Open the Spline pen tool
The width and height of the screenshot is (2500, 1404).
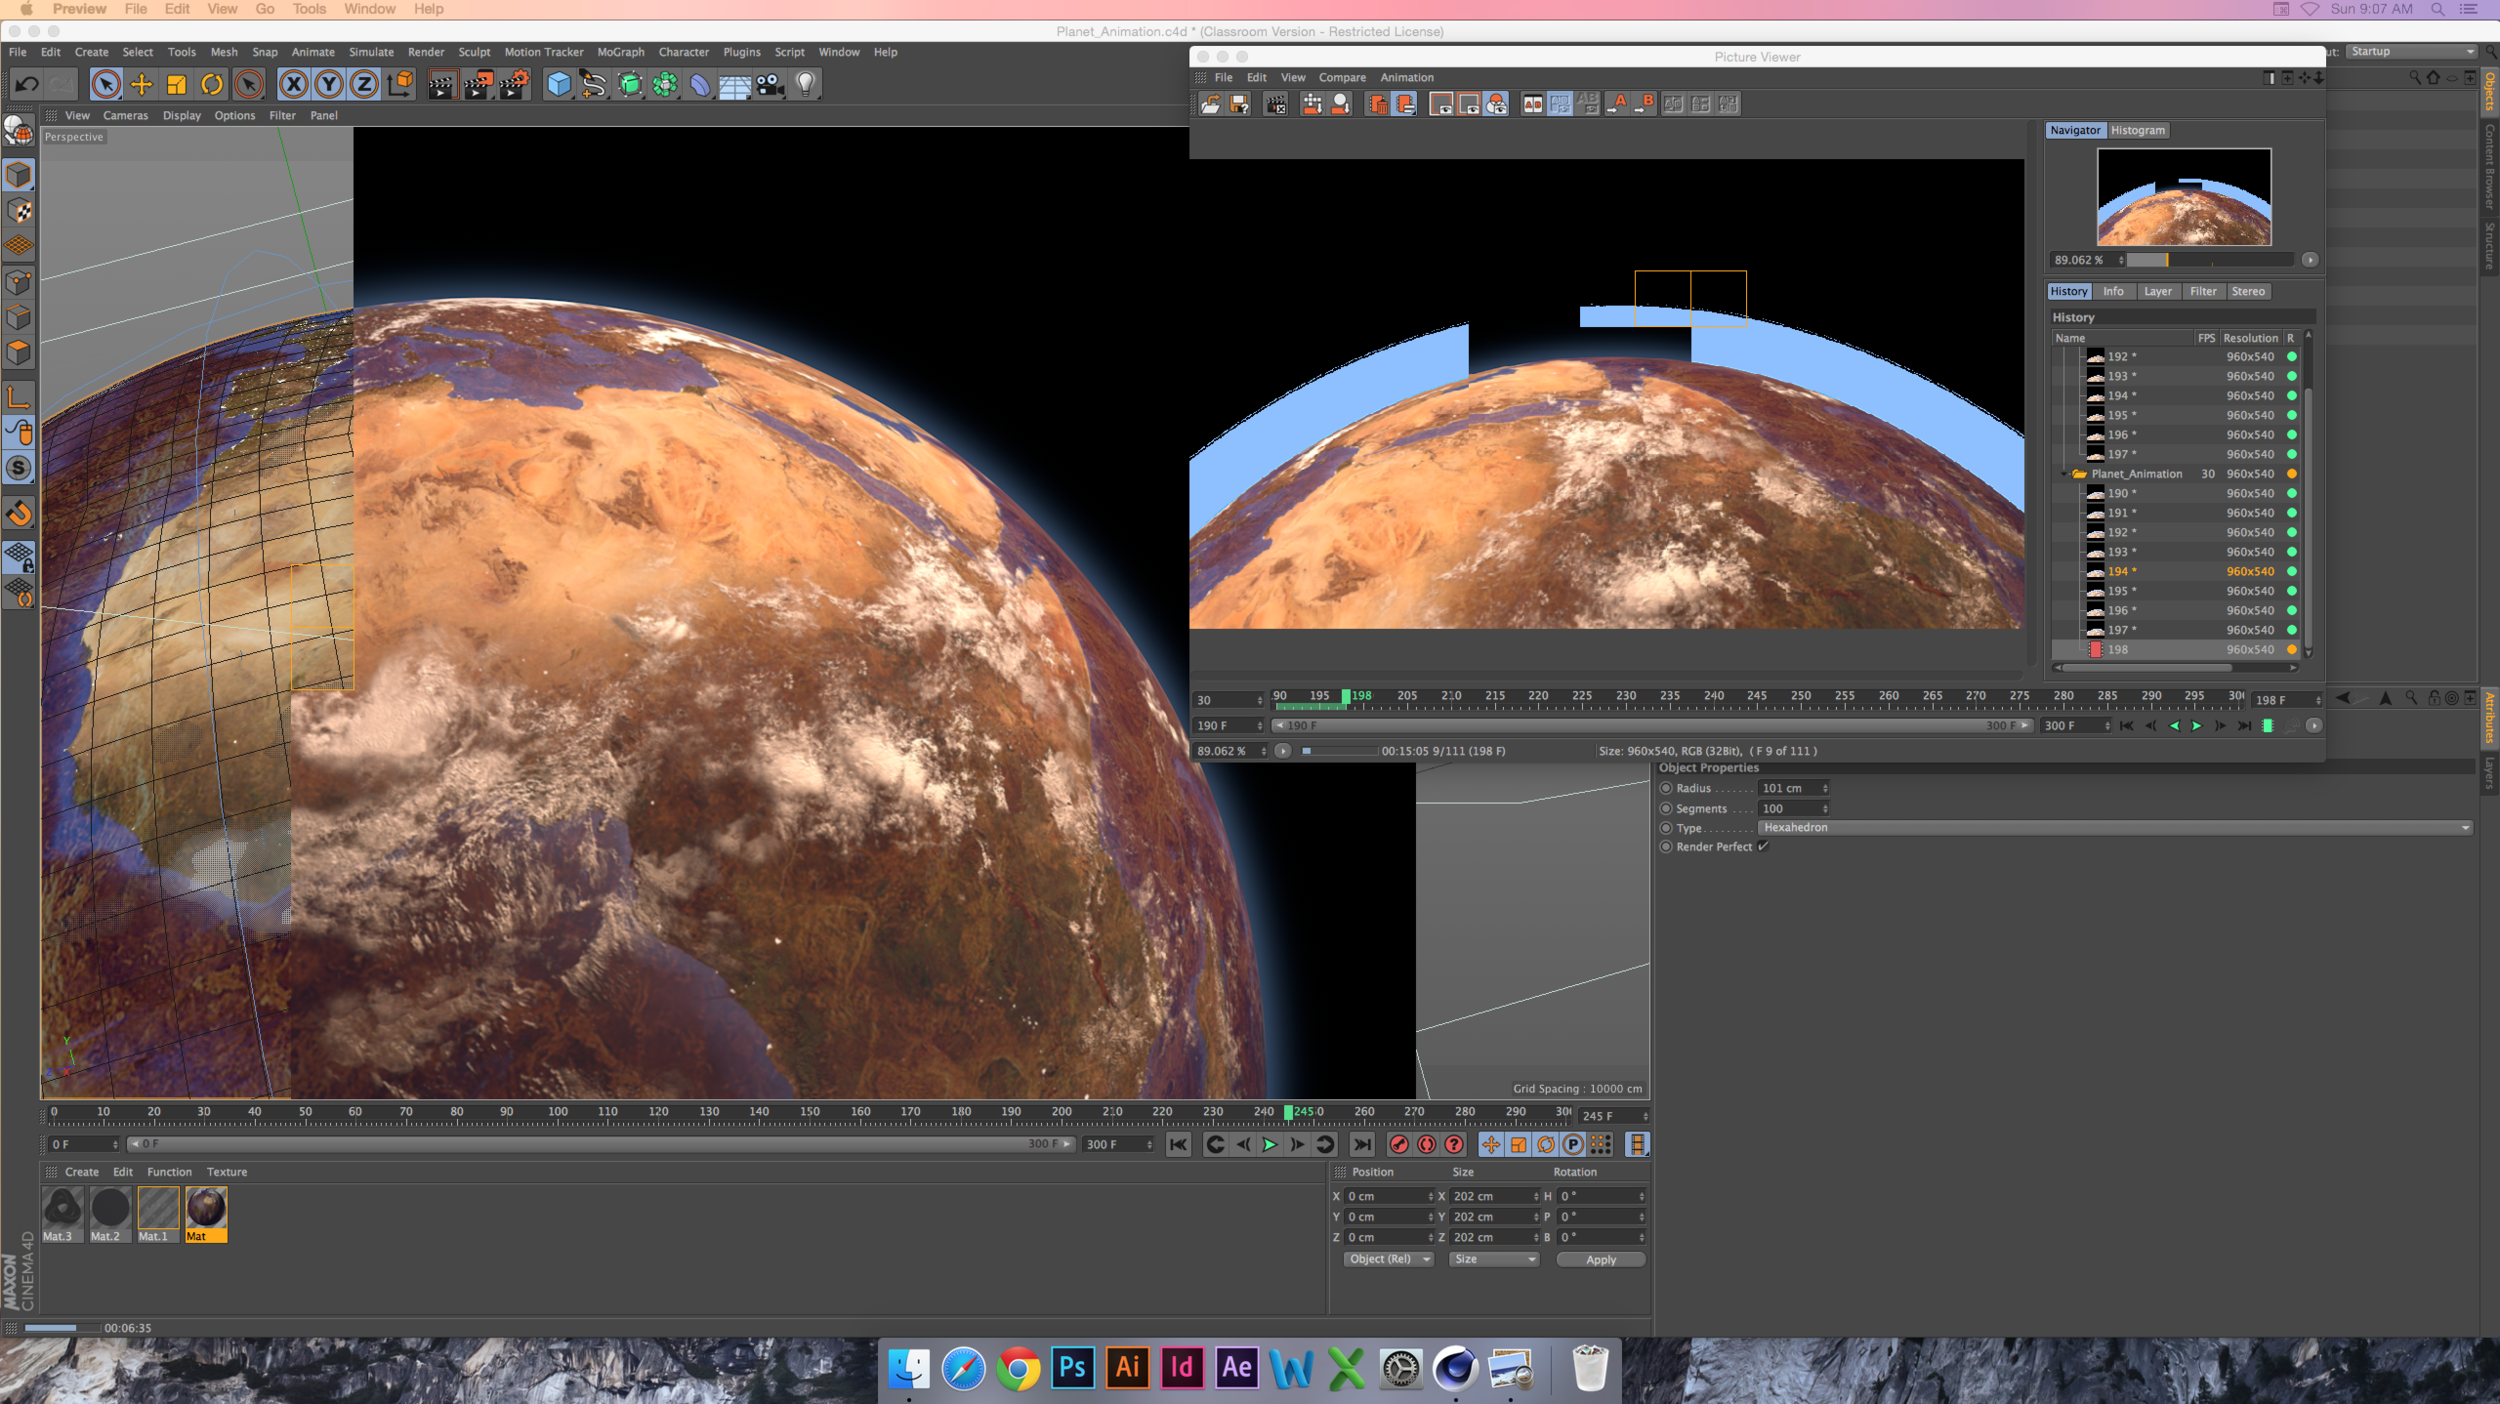click(593, 84)
